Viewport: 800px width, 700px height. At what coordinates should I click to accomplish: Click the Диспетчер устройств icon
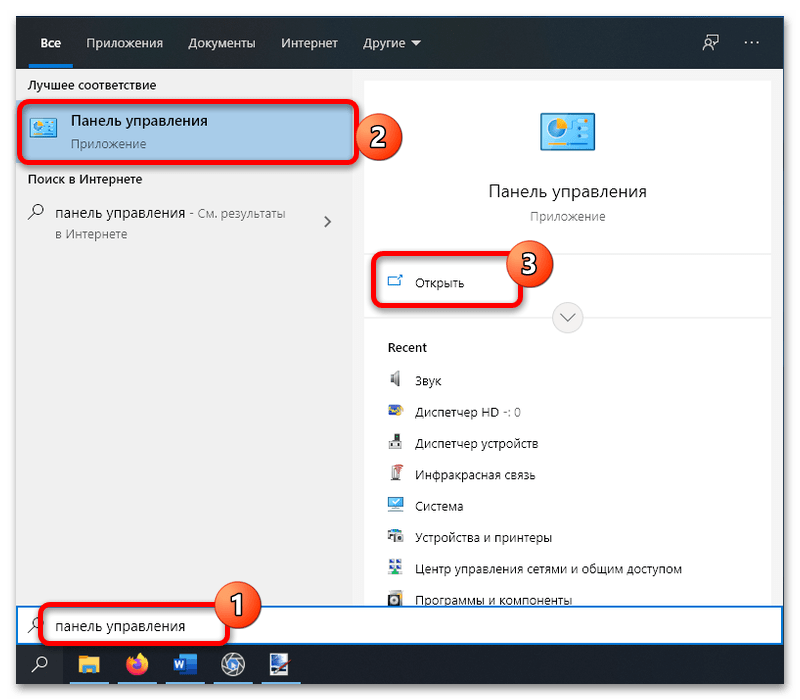[395, 441]
